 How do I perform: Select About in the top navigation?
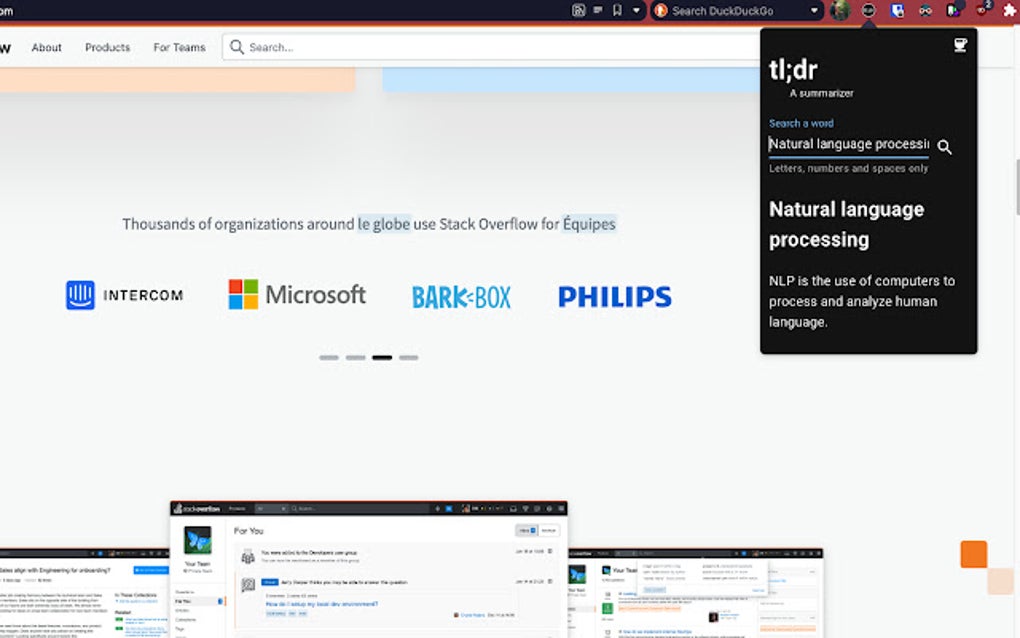pyautogui.click(x=46, y=47)
